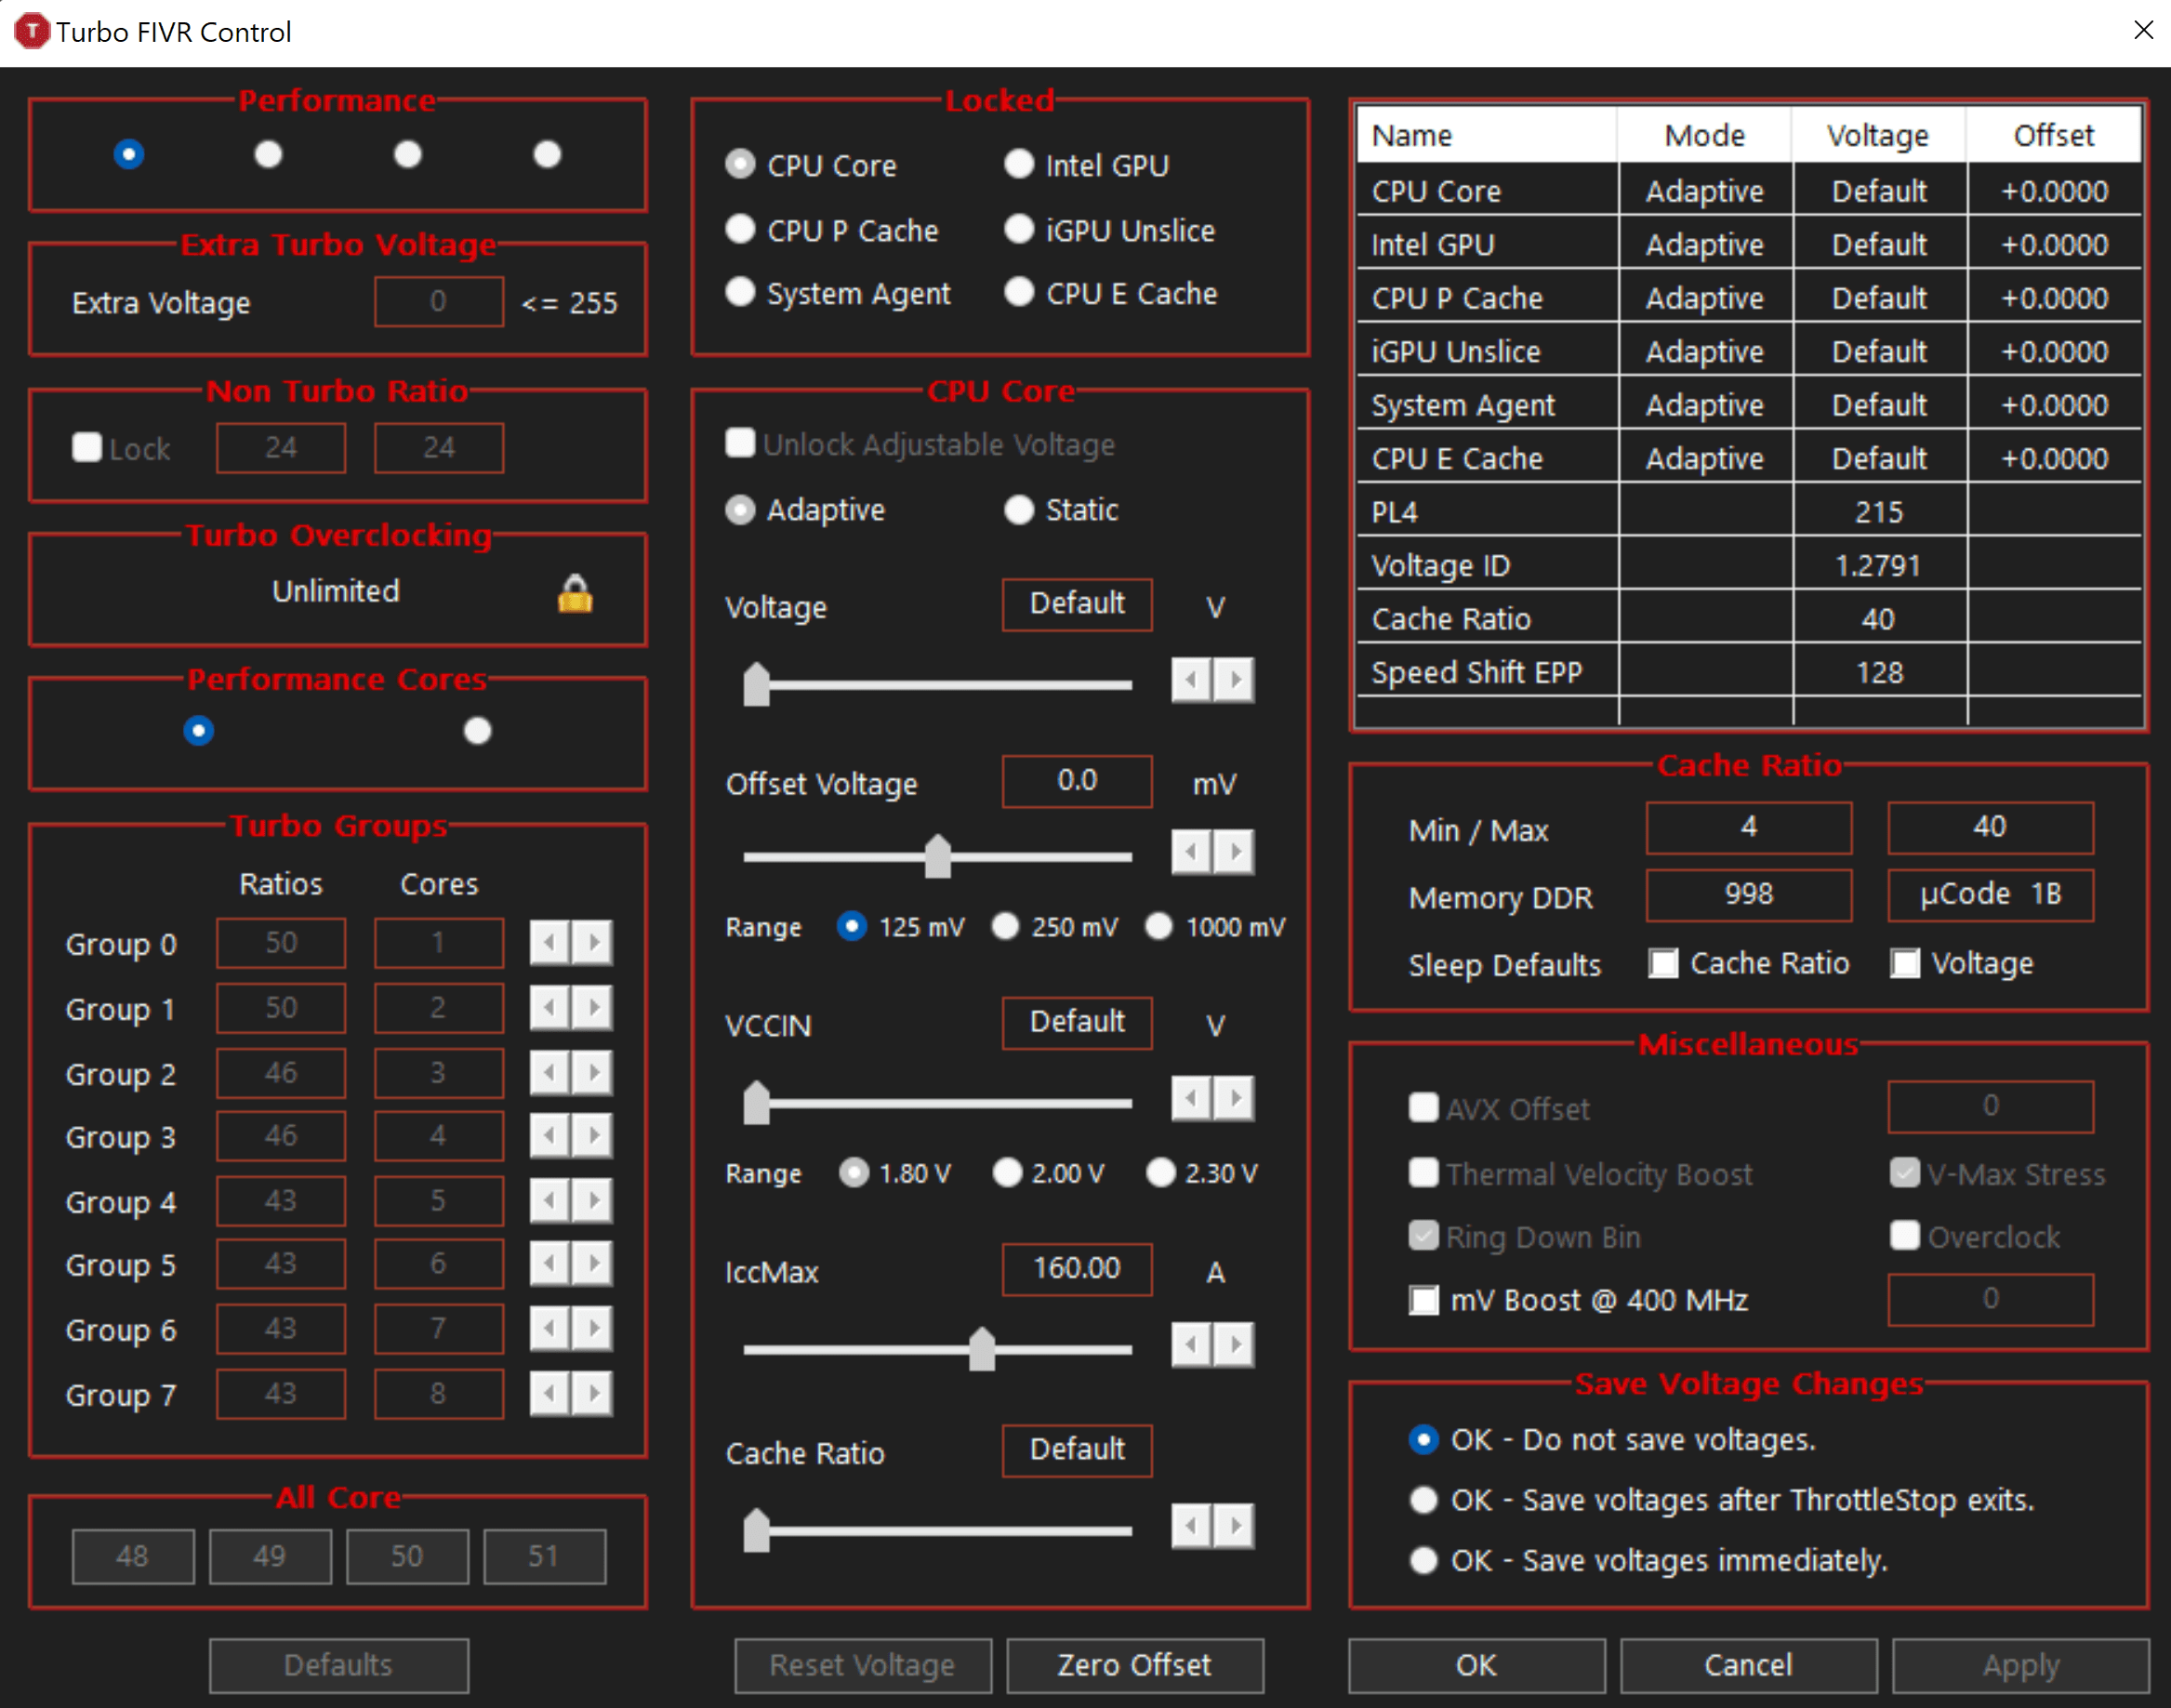Click the Default button next to Voltage
This screenshot has width=2171, height=1708.
(x=1076, y=604)
